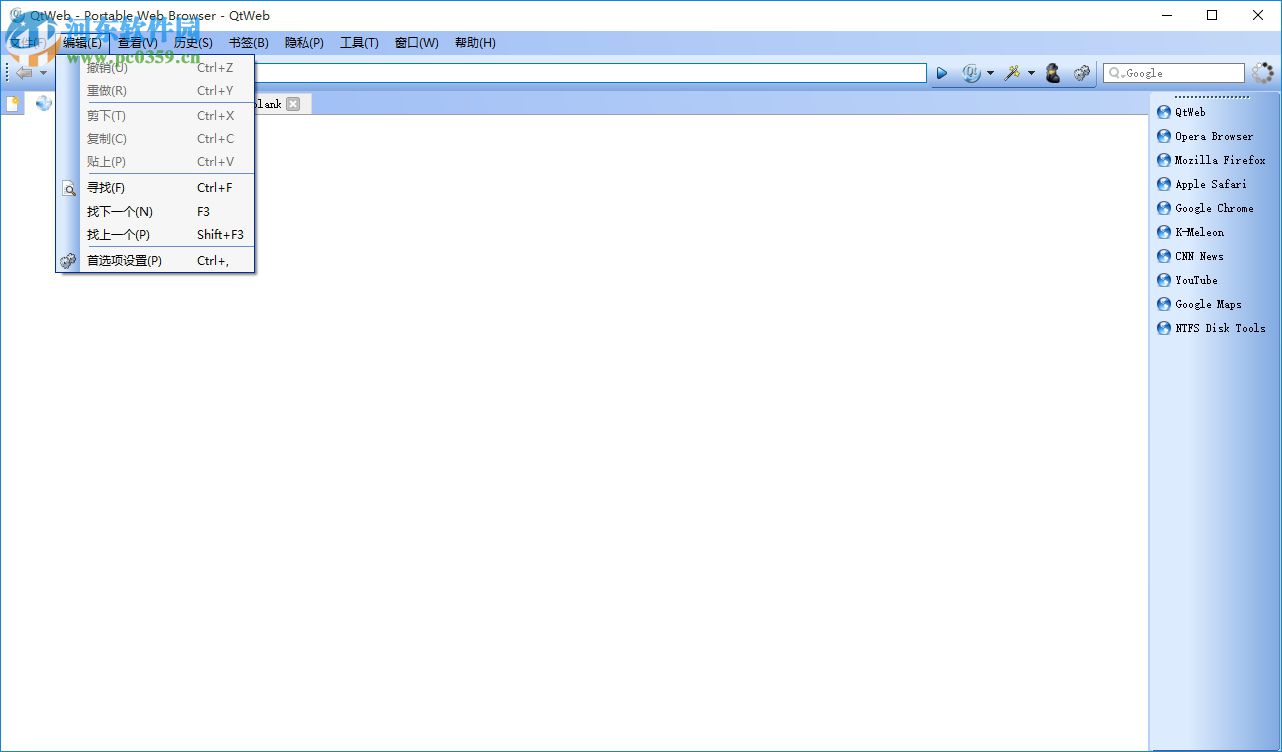Click the loading spinner icon at top right
The height and width of the screenshot is (752, 1282).
[x=1263, y=73]
